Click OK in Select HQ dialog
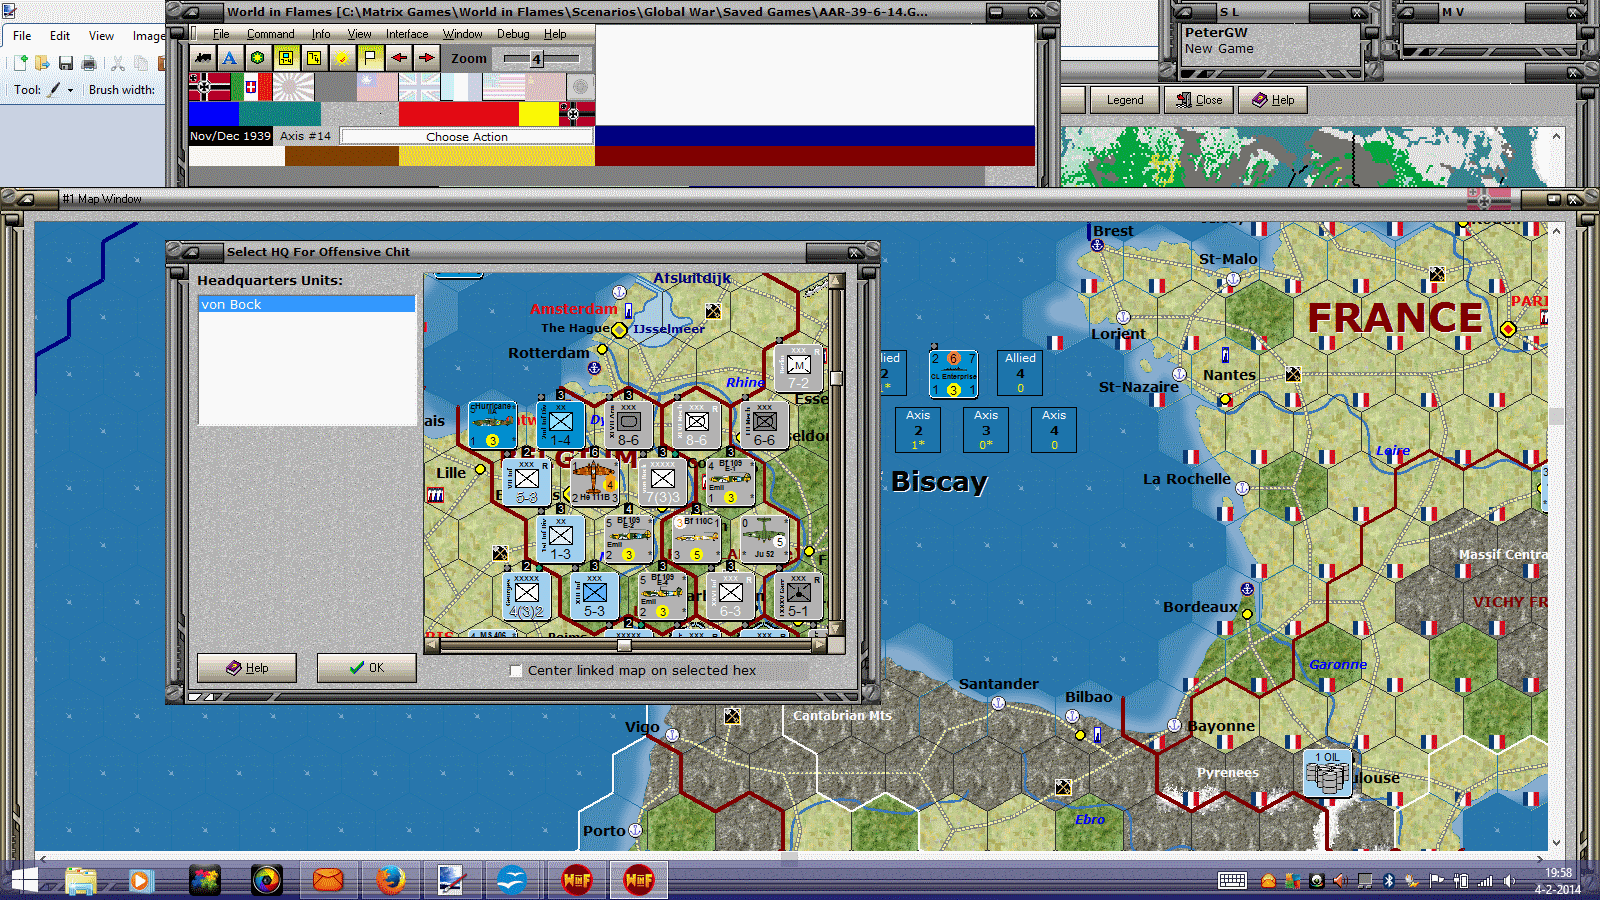Viewport: 1600px width, 900px height. click(366, 668)
